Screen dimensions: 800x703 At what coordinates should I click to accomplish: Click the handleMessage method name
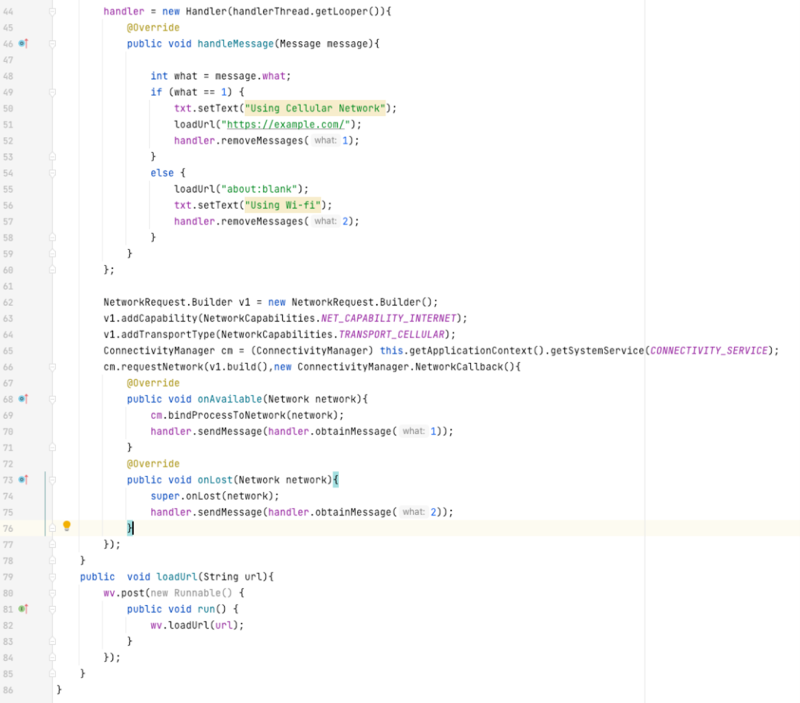[235, 44]
